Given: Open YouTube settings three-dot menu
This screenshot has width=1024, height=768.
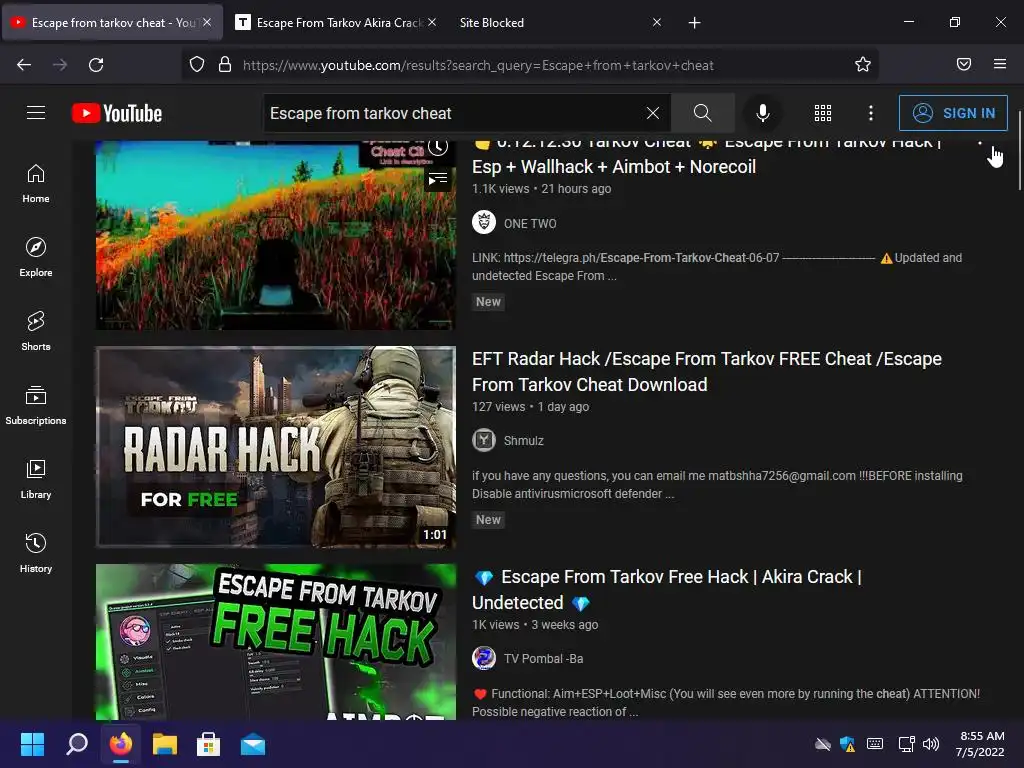Looking at the screenshot, I should 871,113.
